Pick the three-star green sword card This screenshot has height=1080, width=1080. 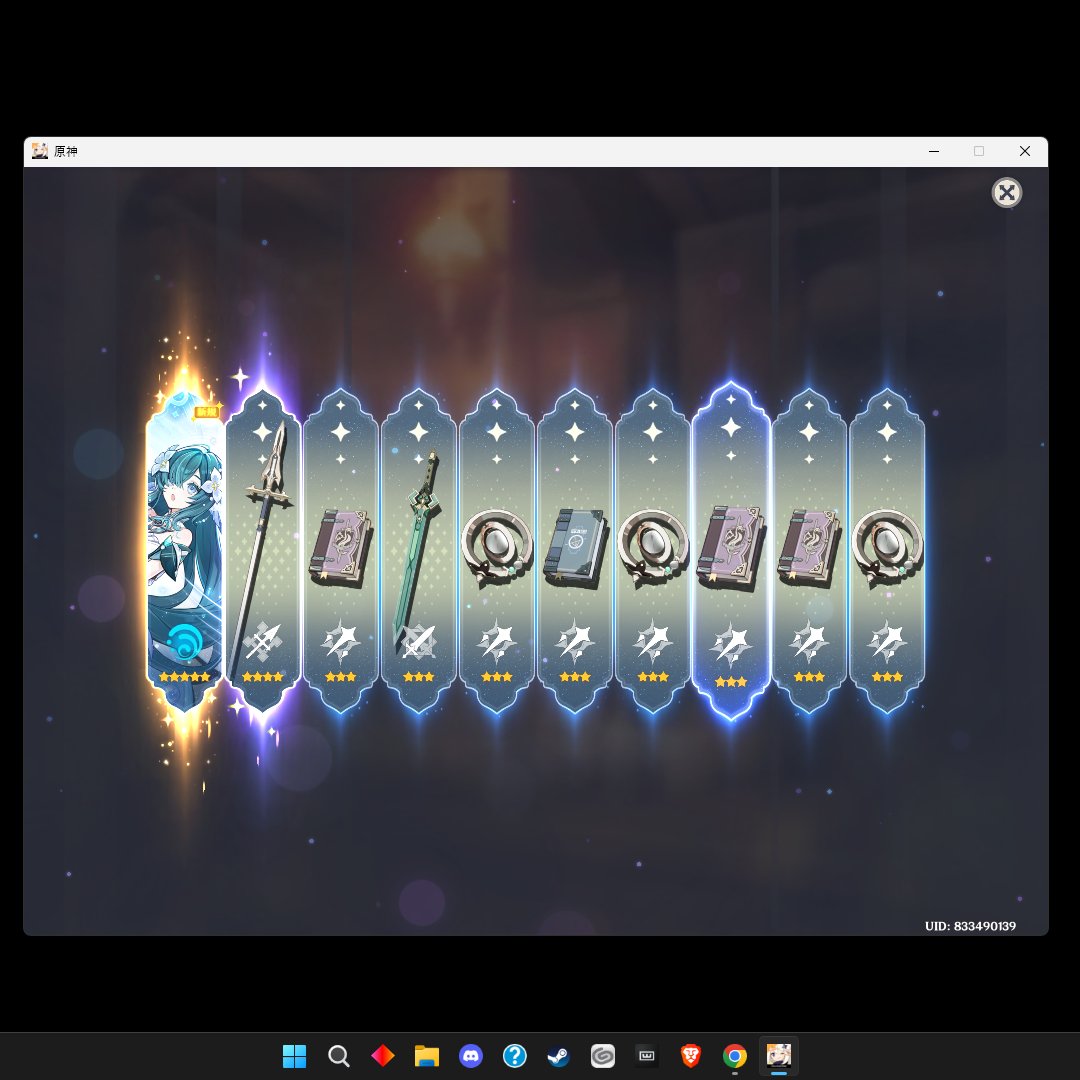pos(419,551)
